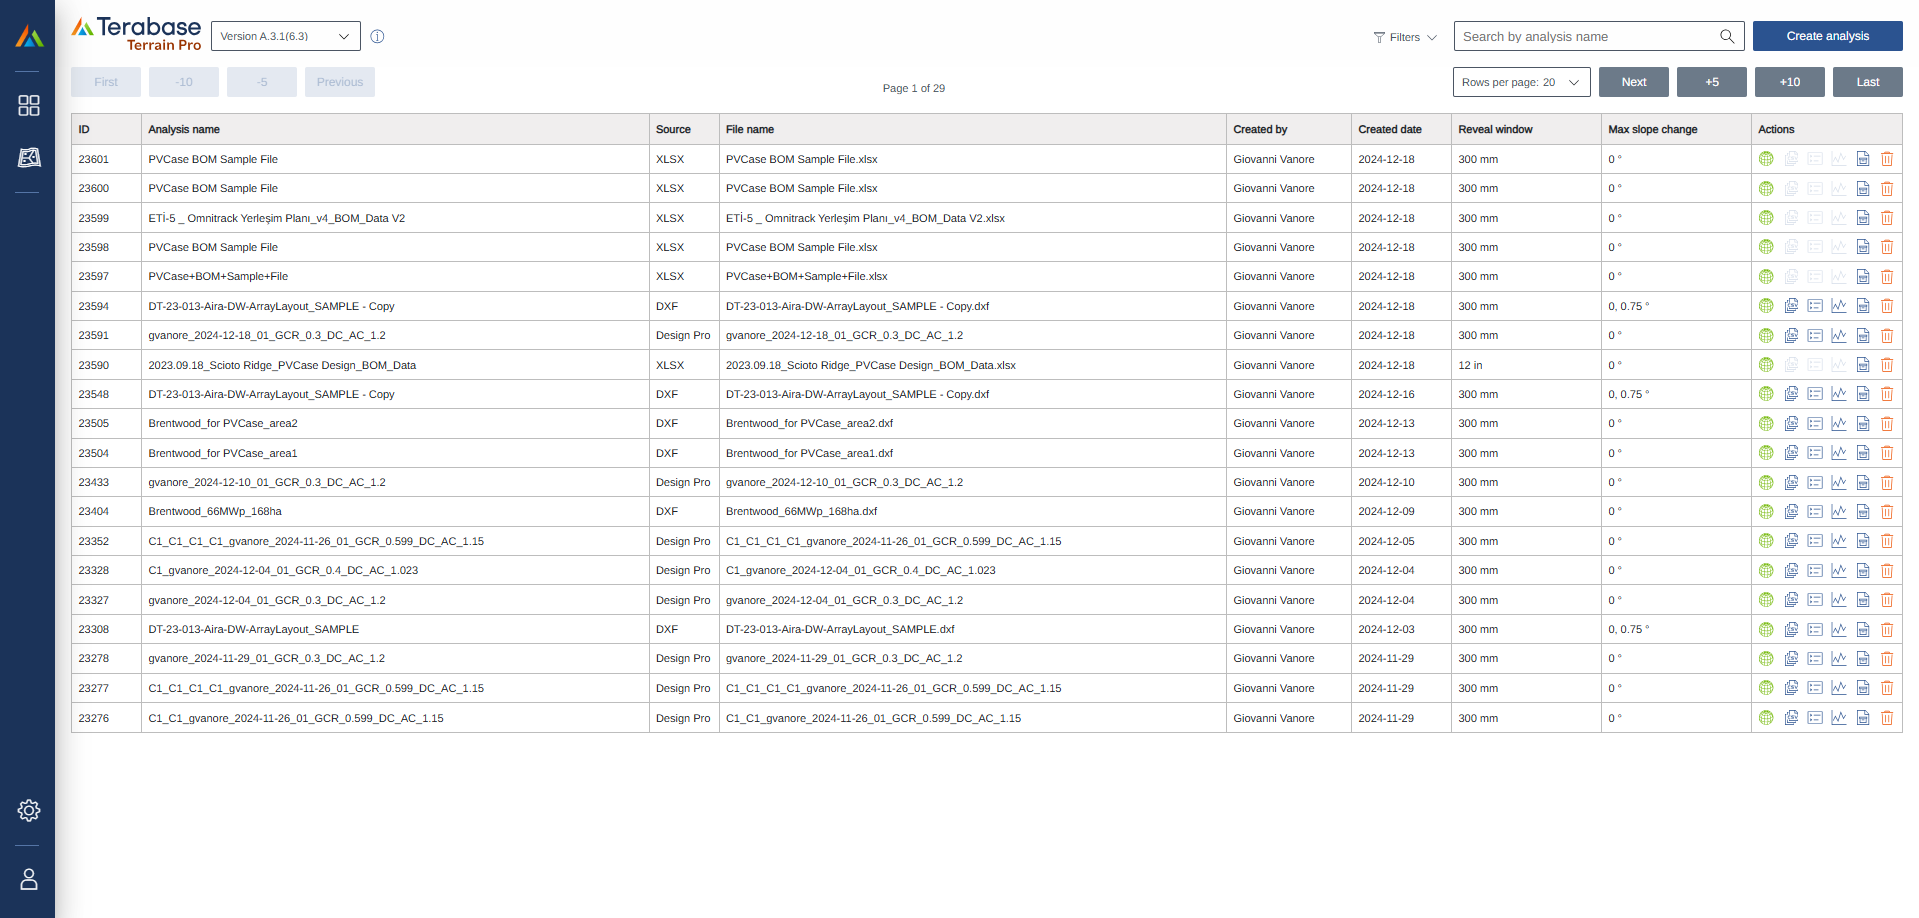This screenshot has width=1919, height=918.
Task: Click the info icon beside the version selector
Action: (377, 36)
